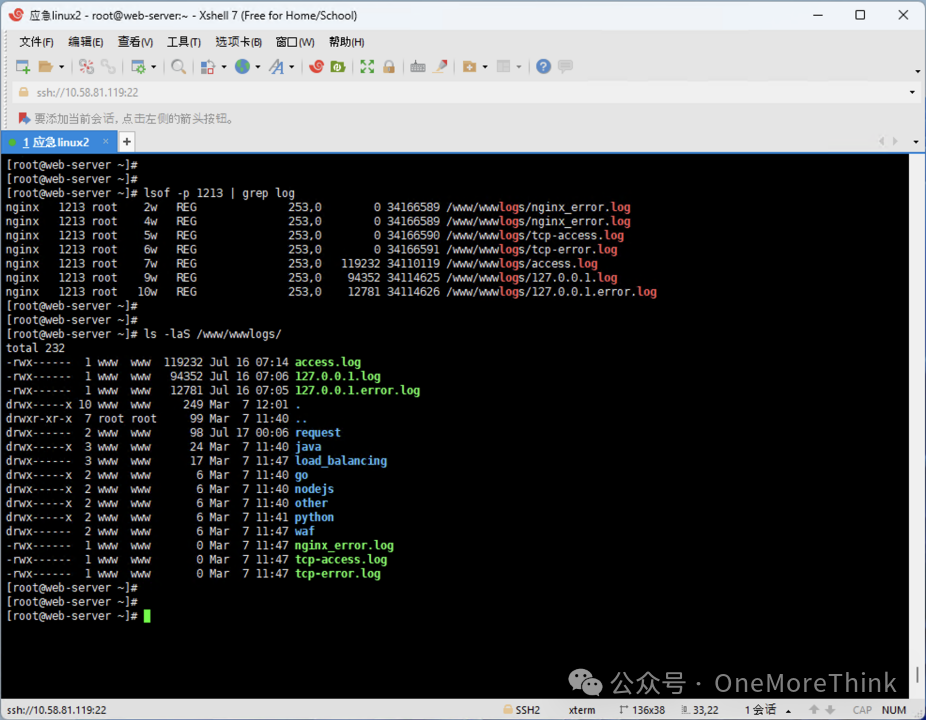Open the 工具(T) menu
This screenshot has height=720, width=926.
(x=183, y=42)
